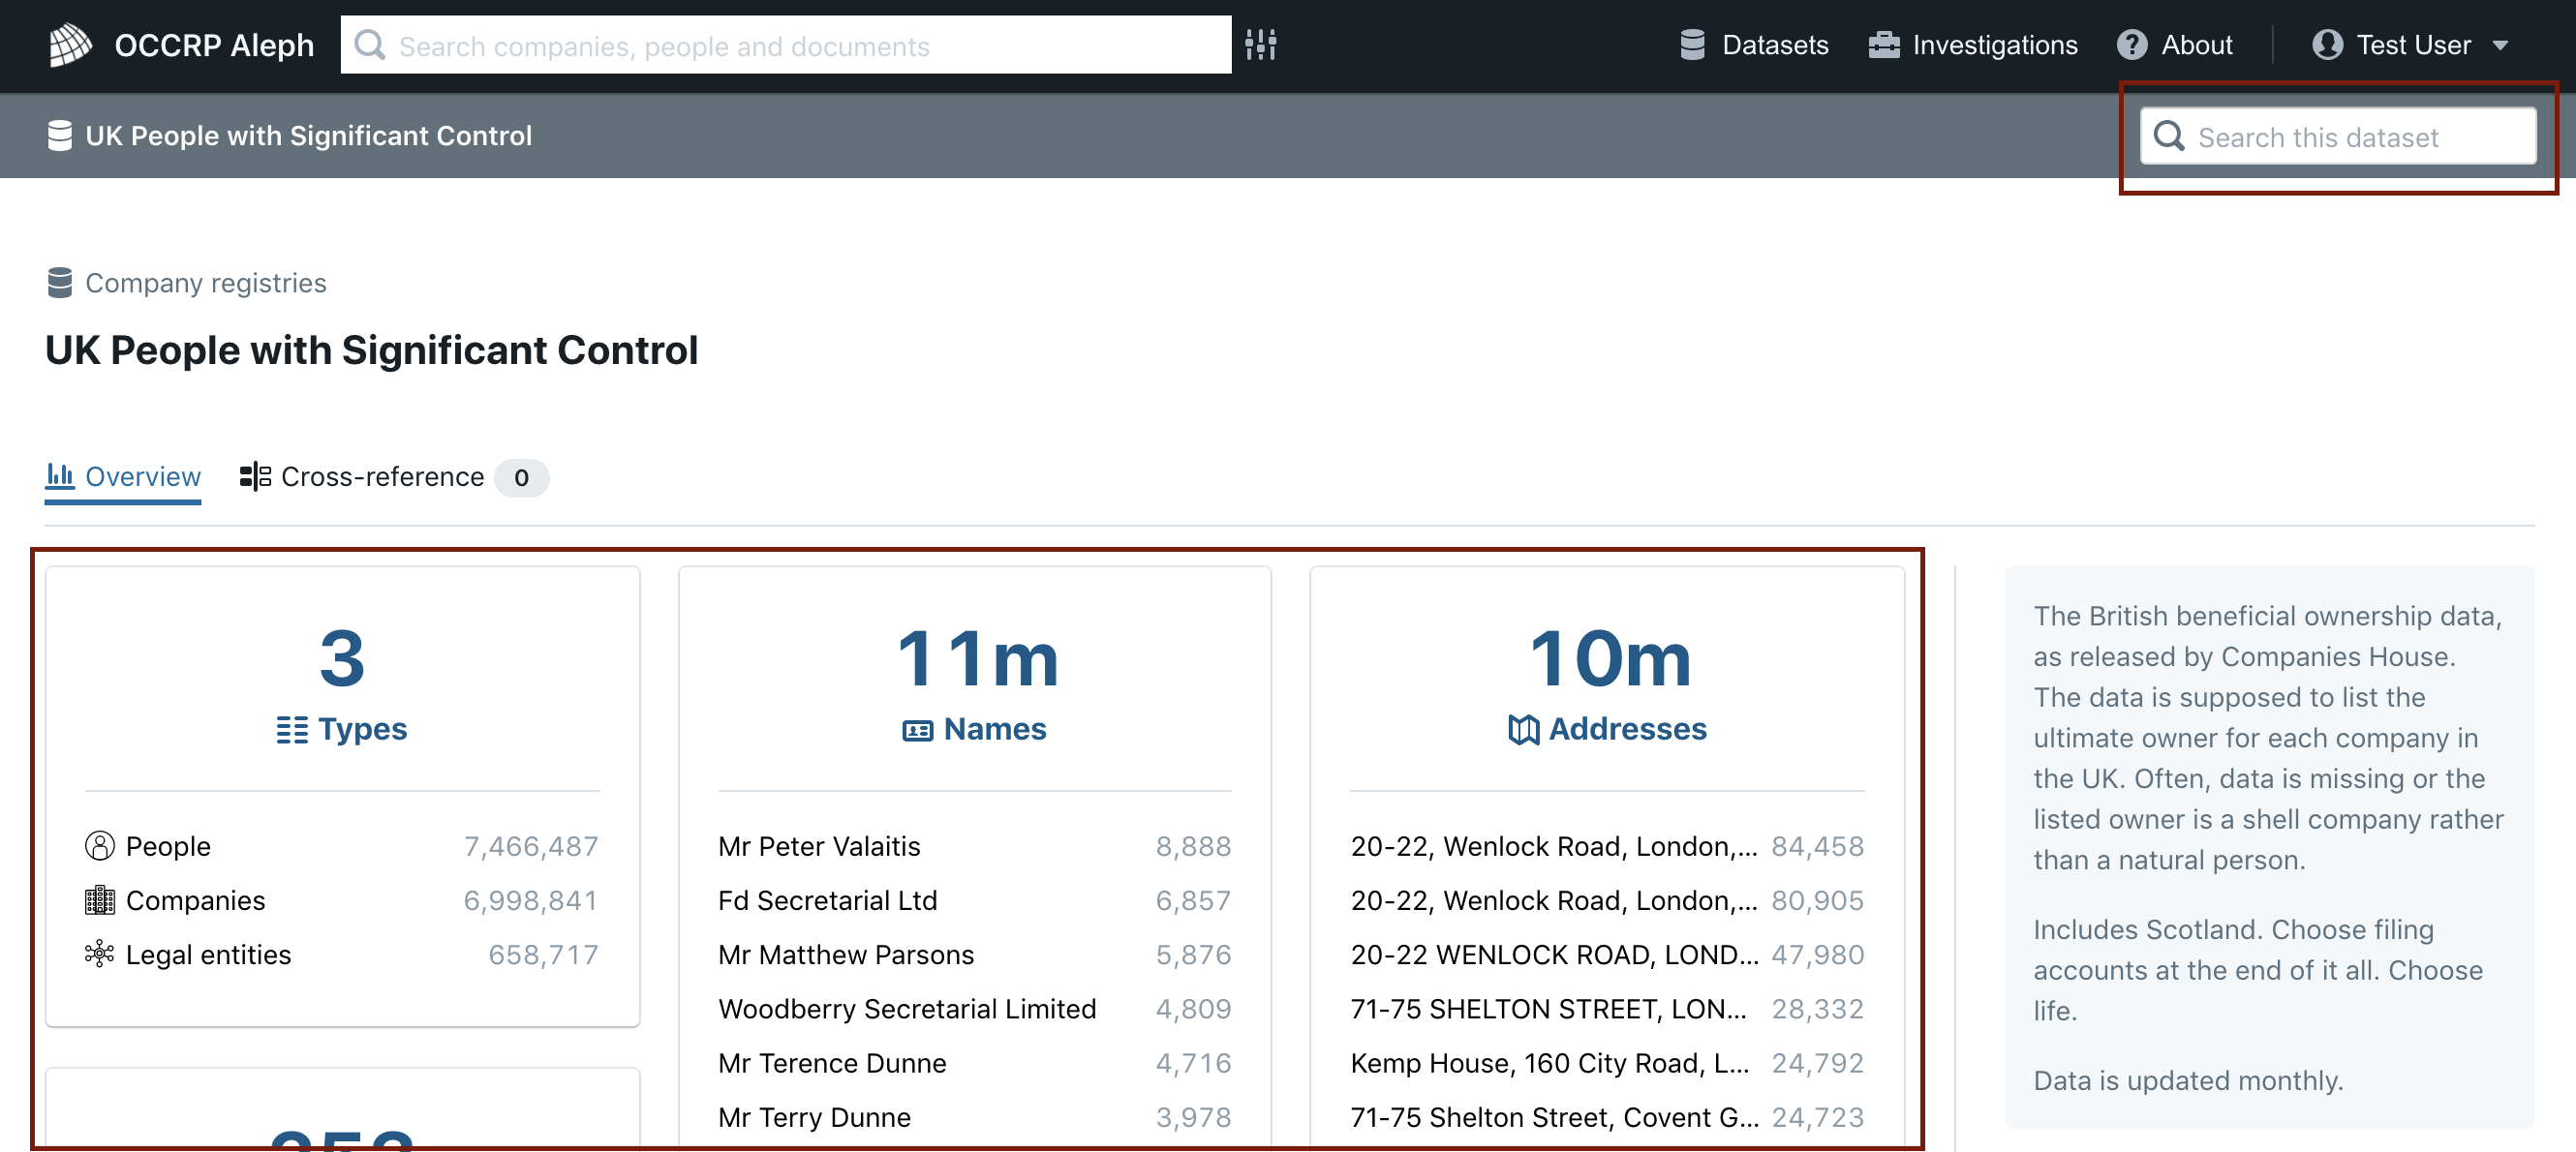Viewport: 2576px width, 1152px height.
Task: Select name Mr Terry Dunne
Action: point(814,1116)
